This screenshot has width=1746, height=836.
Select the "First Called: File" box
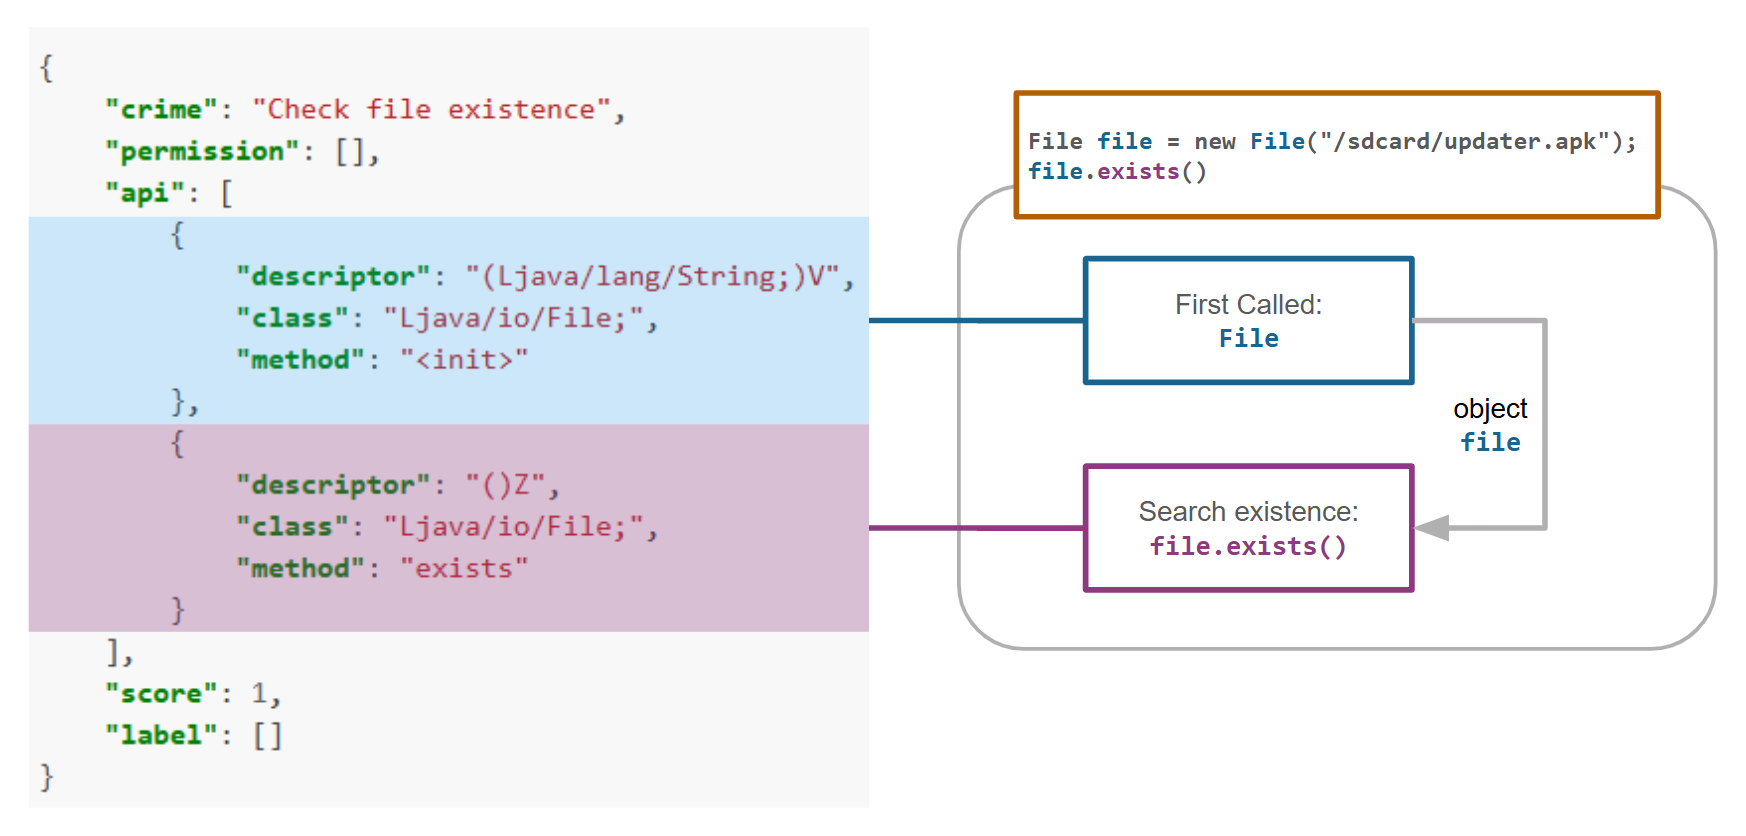tap(1249, 320)
